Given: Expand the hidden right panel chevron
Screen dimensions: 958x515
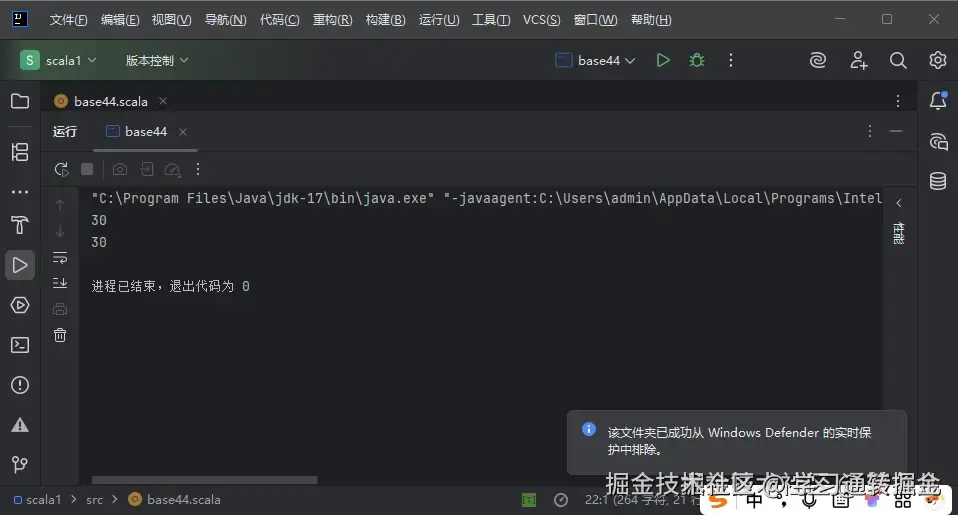Looking at the screenshot, I should point(899,203).
